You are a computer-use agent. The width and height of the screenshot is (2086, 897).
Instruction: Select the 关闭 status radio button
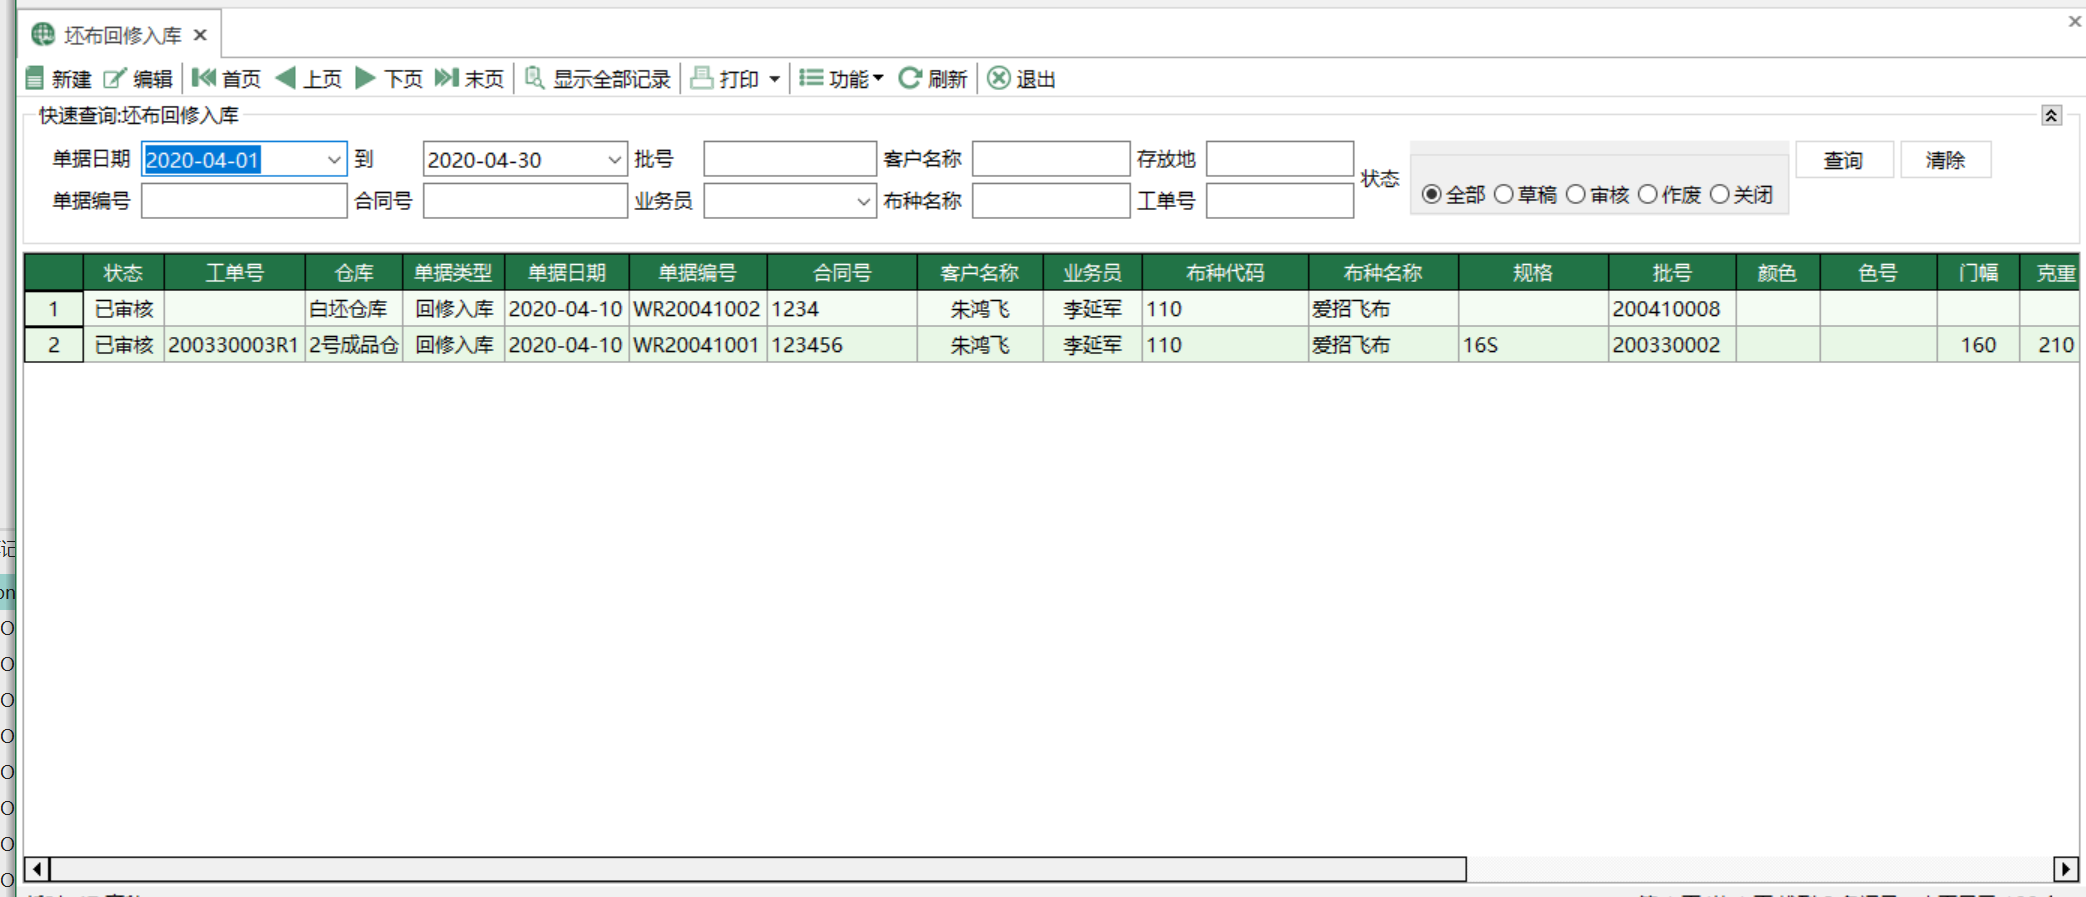point(1720,194)
